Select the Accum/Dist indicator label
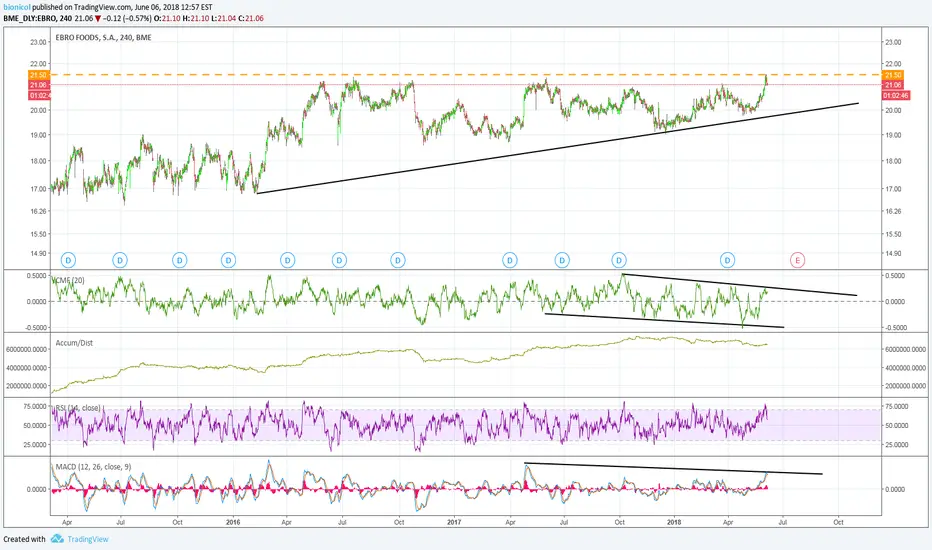 [74, 343]
